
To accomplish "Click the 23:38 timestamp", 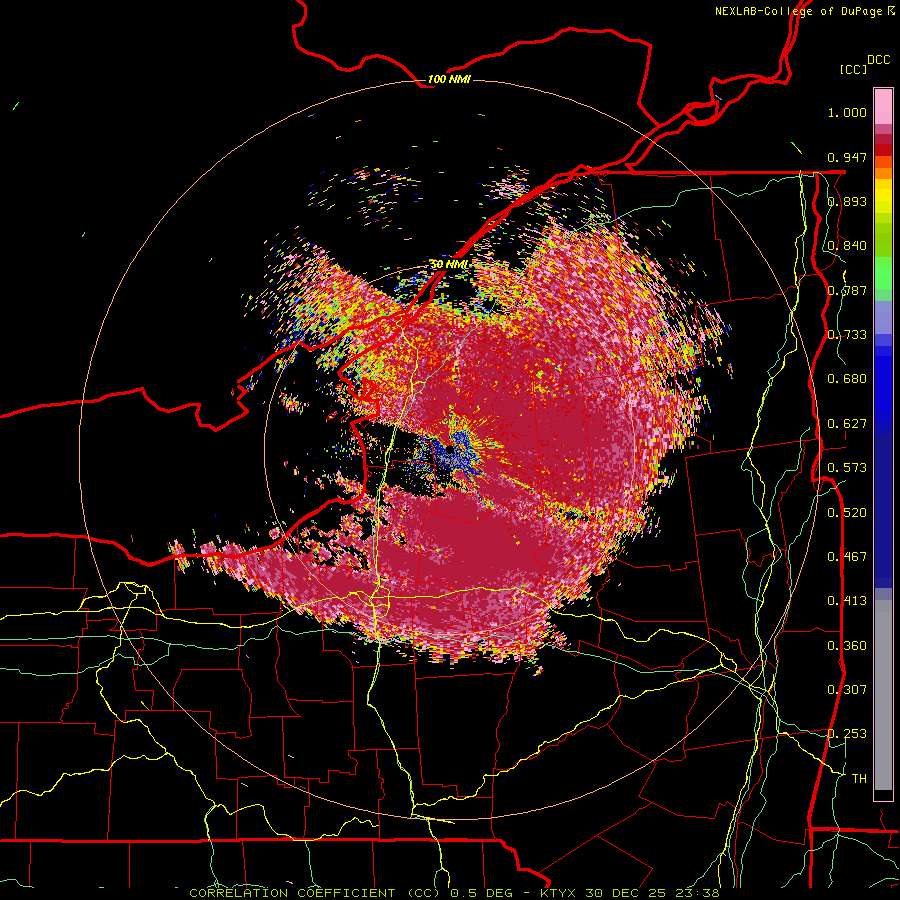I will [696, 893].
